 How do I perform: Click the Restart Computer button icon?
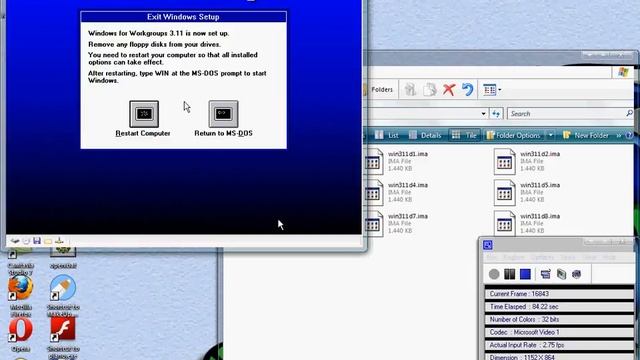tap(144, 114)
